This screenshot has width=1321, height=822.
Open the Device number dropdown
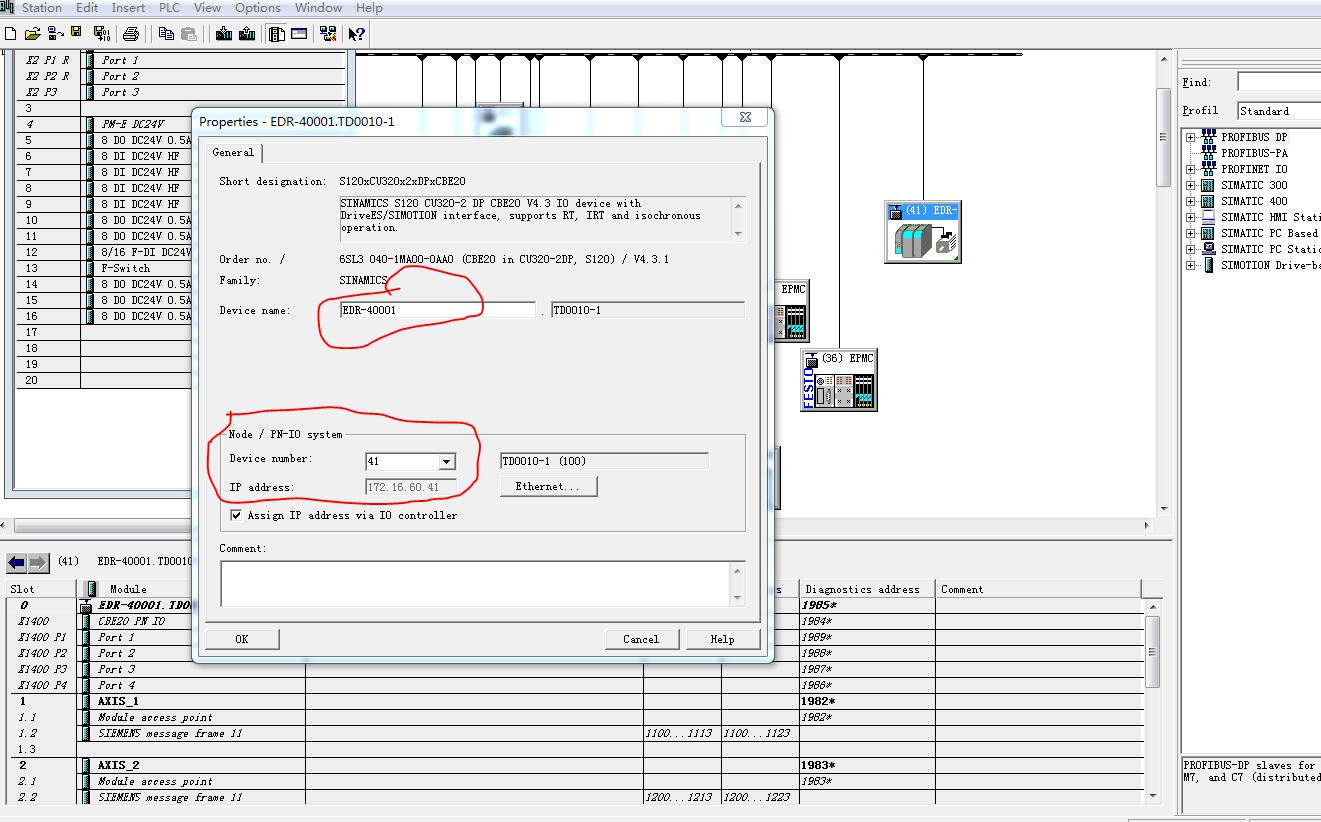point(447,462)
